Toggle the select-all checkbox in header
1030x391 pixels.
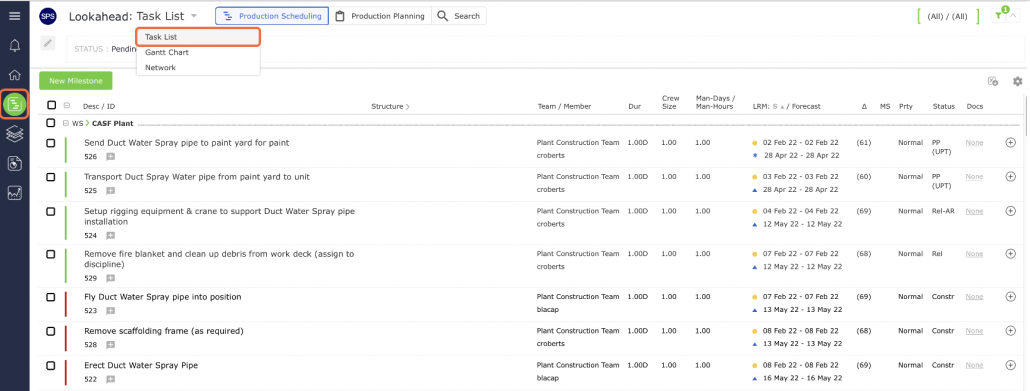pos(51,105)
